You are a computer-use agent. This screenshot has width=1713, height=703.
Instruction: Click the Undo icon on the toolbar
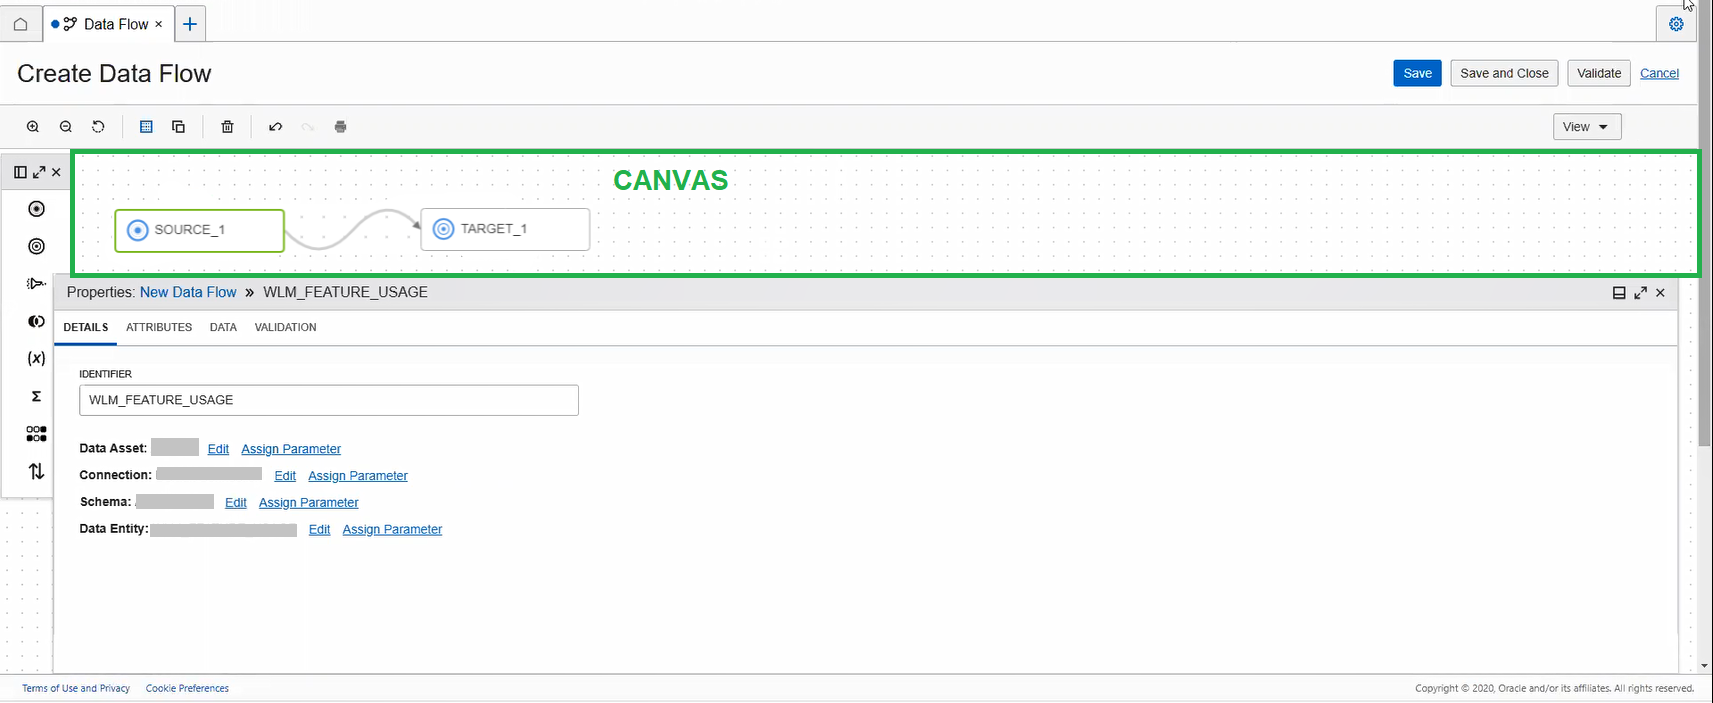tap(275, 126)
